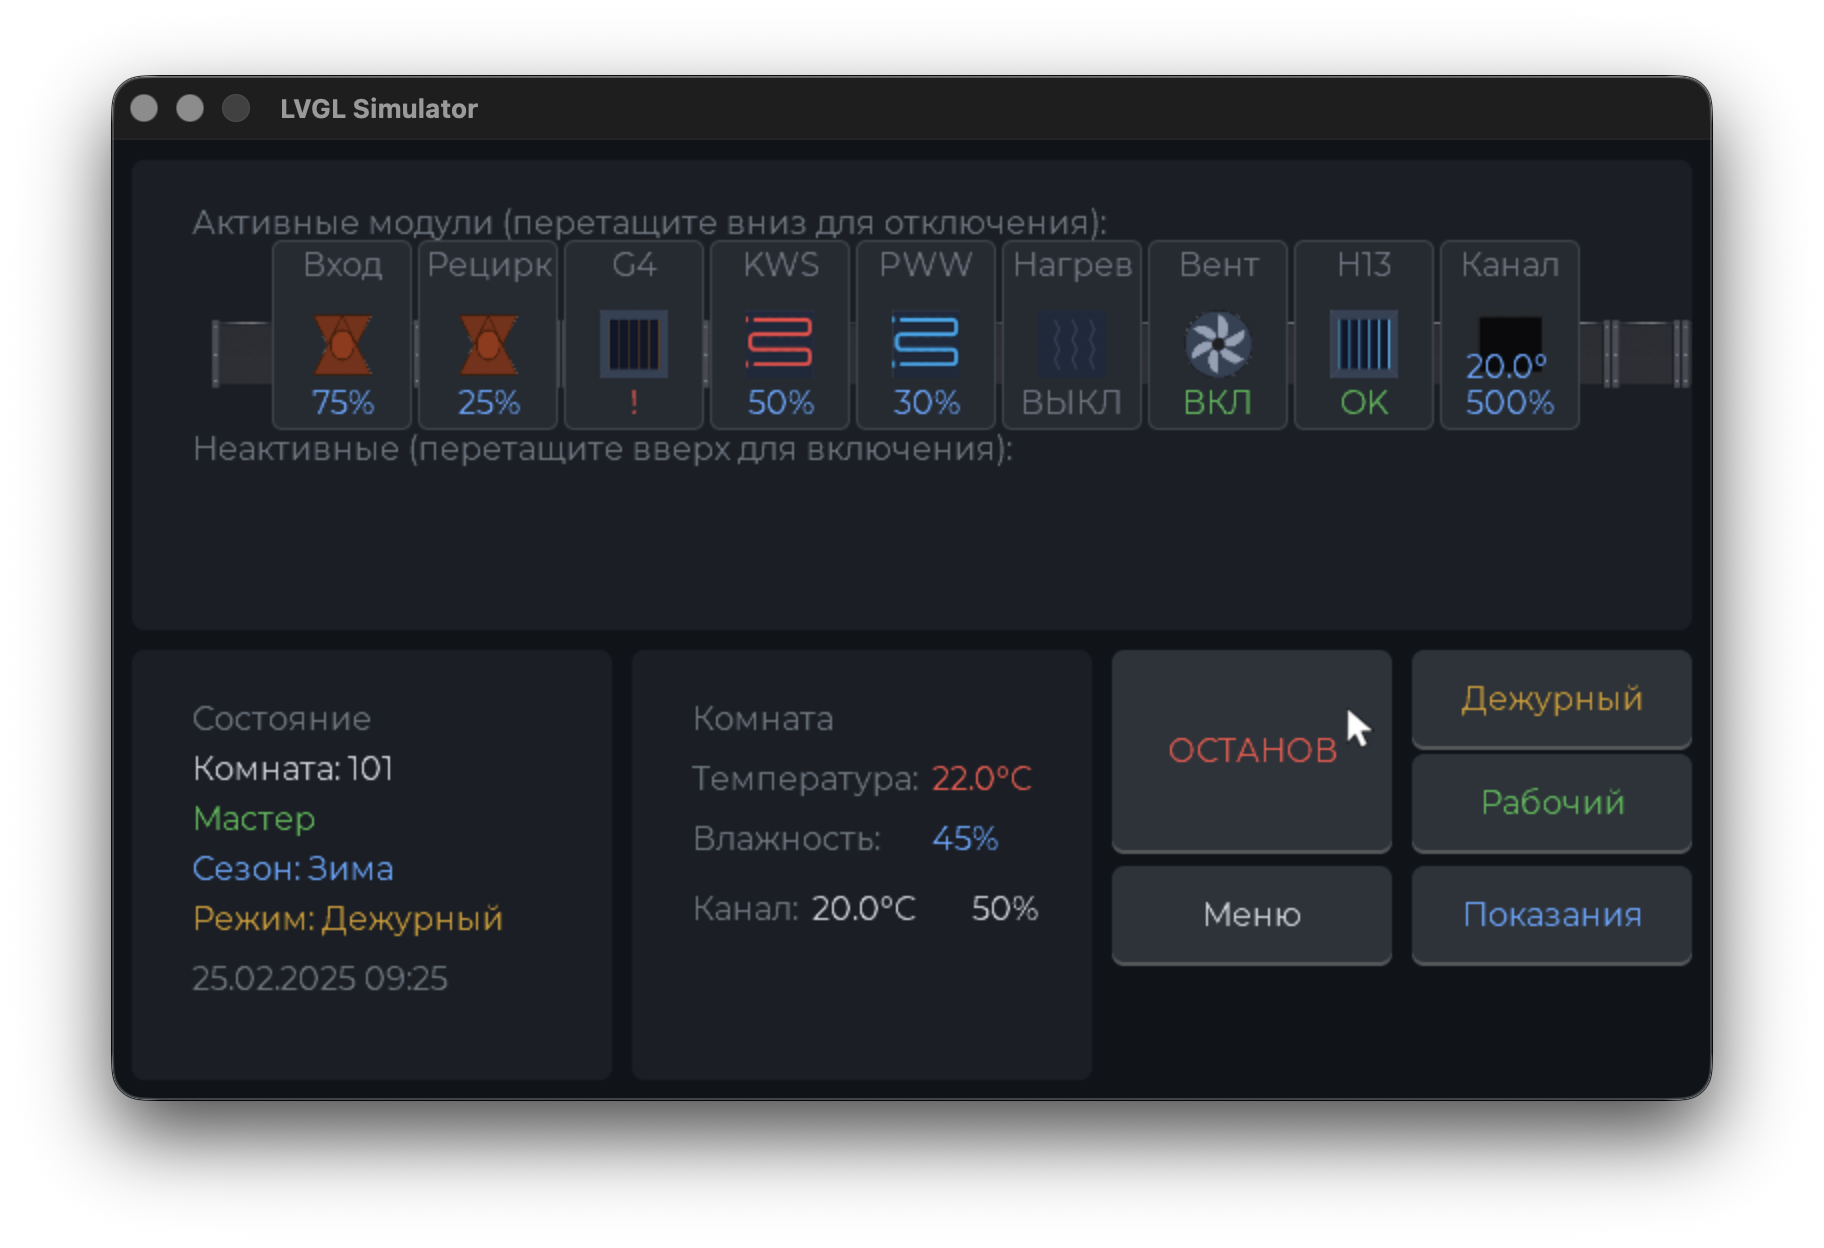Click the Режим: Дежурный status text

[347, 919]
